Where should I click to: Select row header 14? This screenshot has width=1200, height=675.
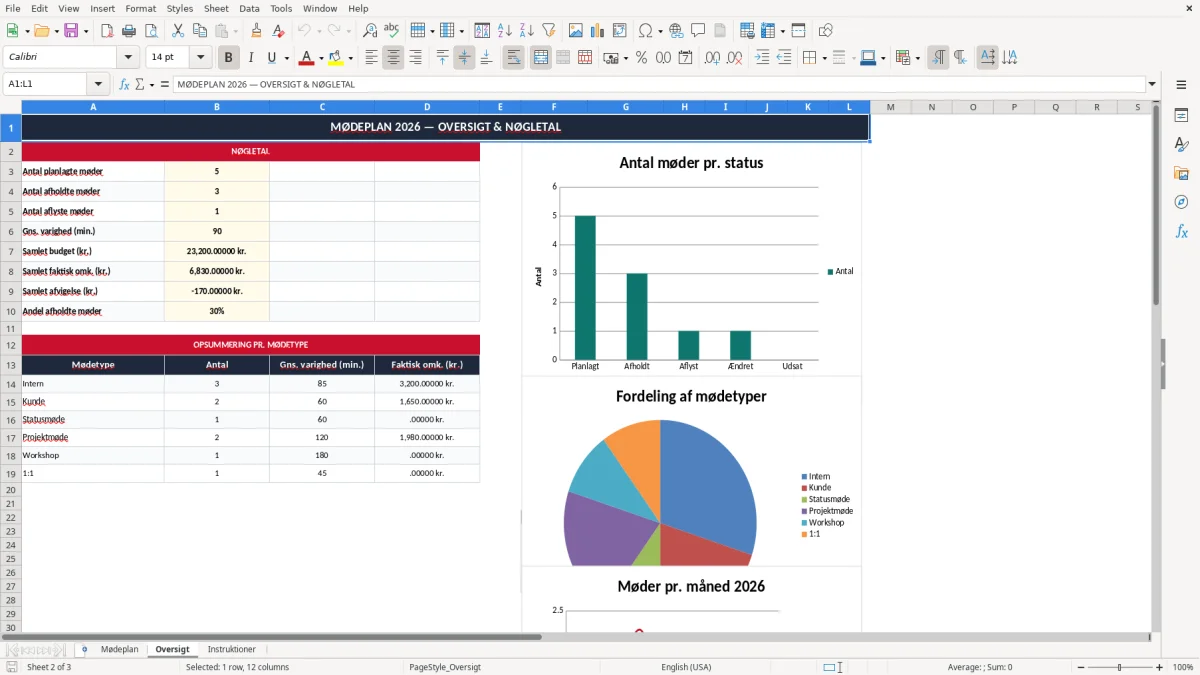11,384
